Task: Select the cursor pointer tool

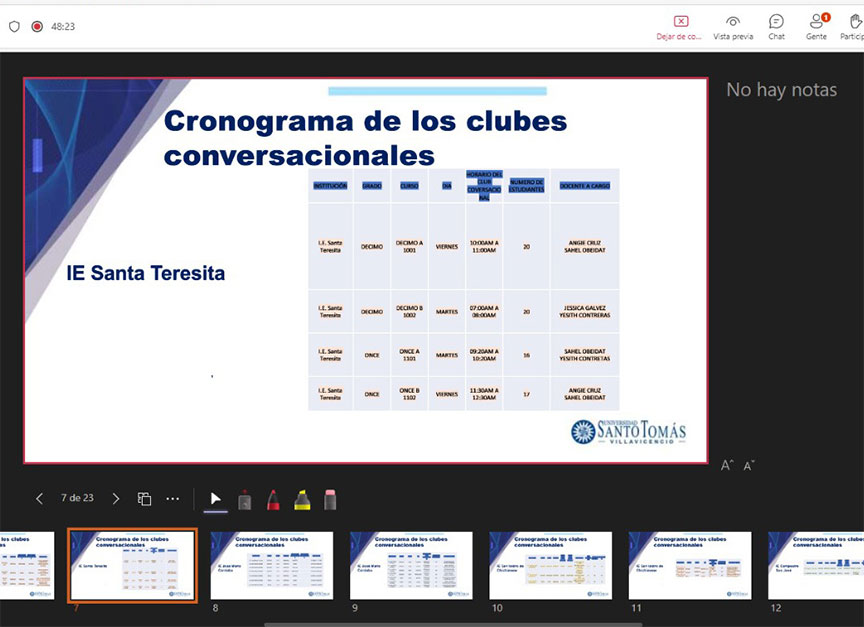Action: click(x=215, y=499)
